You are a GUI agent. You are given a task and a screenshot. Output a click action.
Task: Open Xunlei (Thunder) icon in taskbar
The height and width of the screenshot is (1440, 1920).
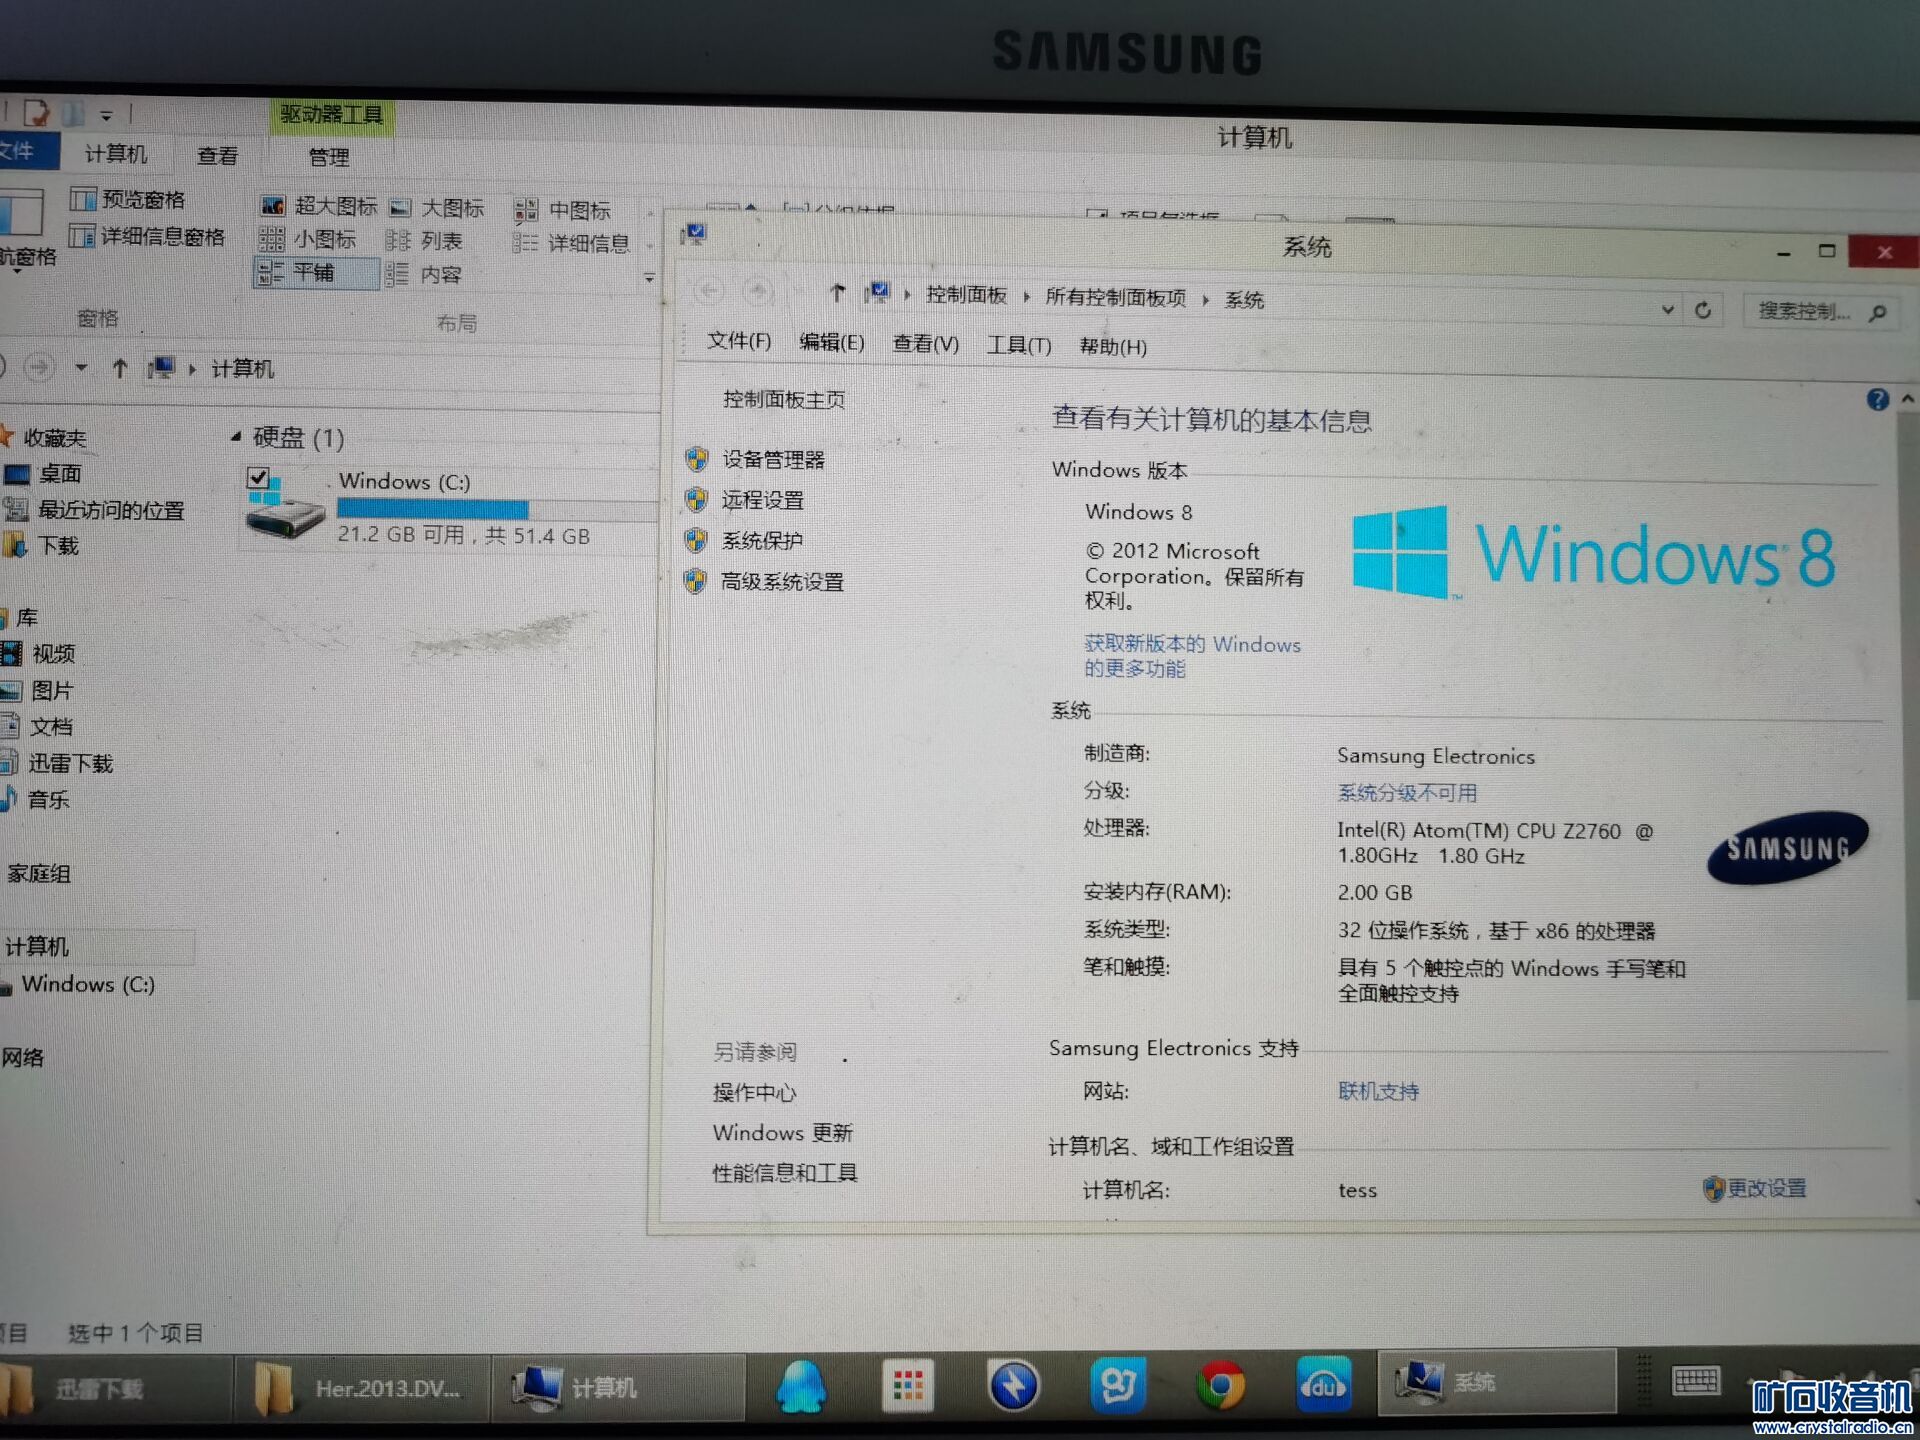[x=1013, y=1386]
